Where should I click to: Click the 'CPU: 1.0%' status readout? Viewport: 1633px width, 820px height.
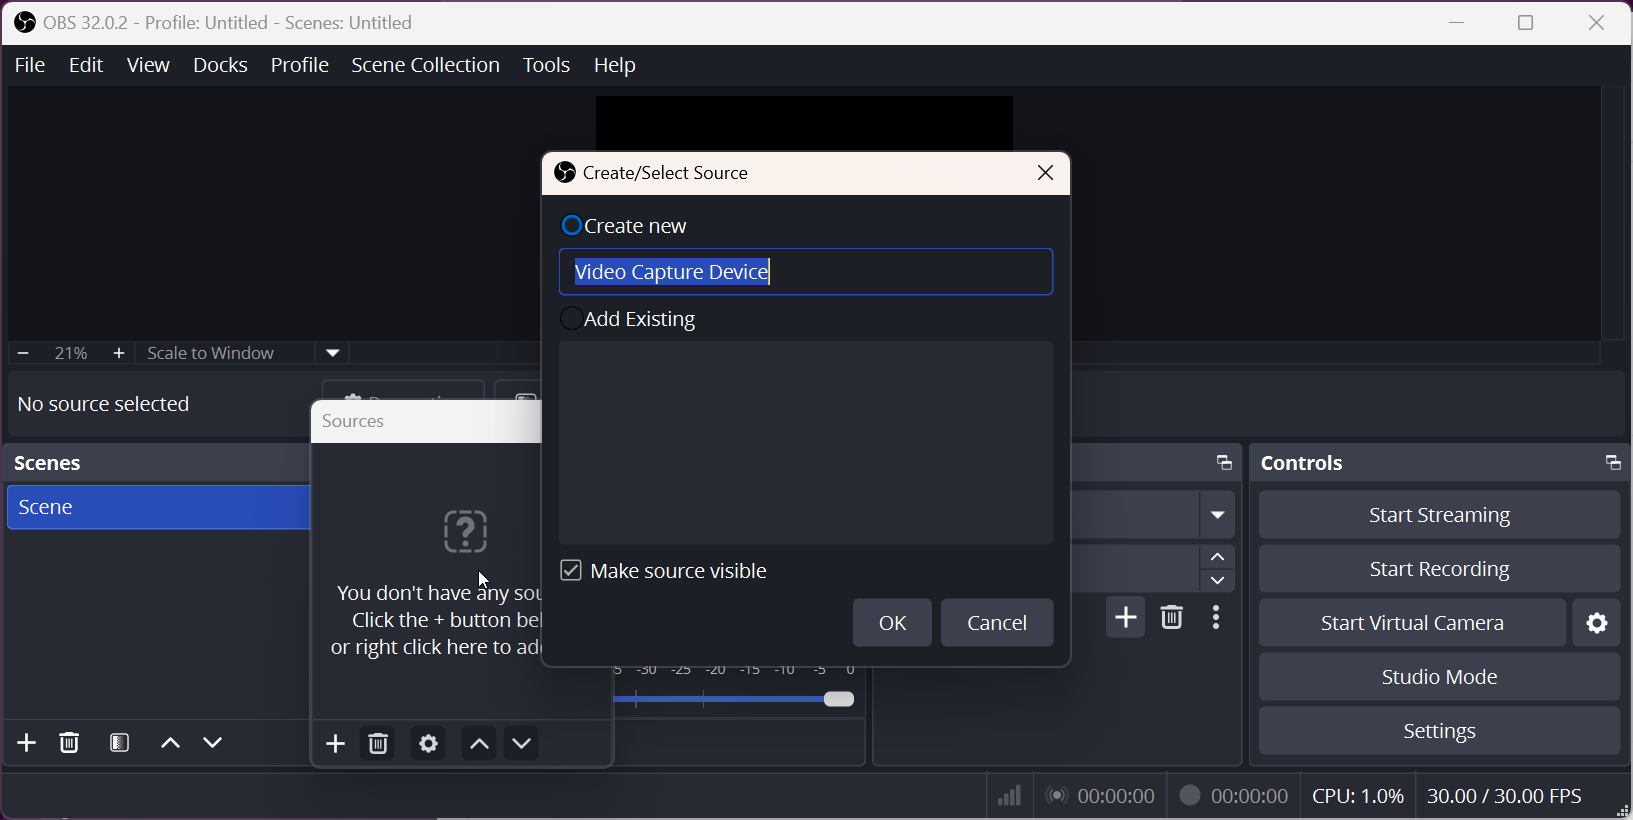pos(1358,796)
